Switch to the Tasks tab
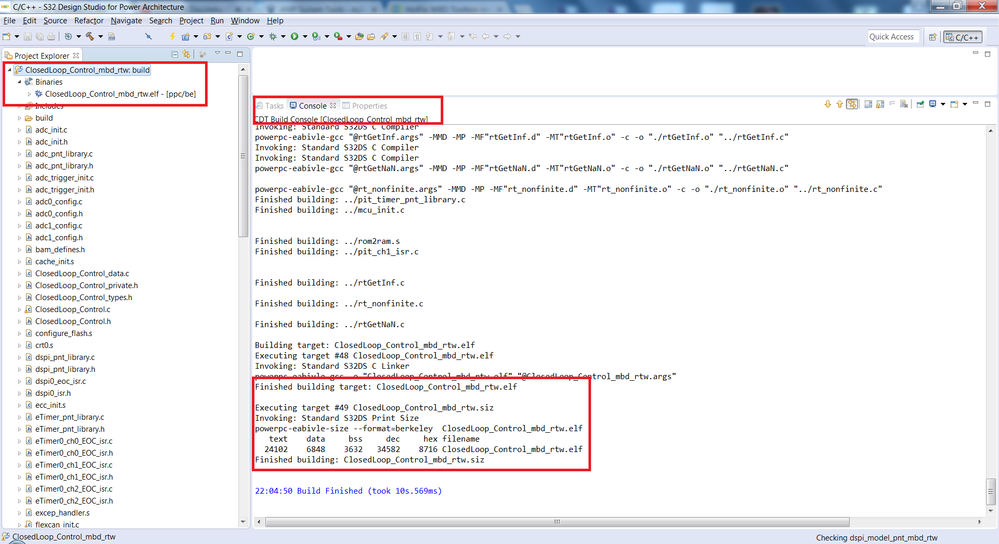Viewport: 999px width, 544px height. pyautogui.click(x=270, y=106)
